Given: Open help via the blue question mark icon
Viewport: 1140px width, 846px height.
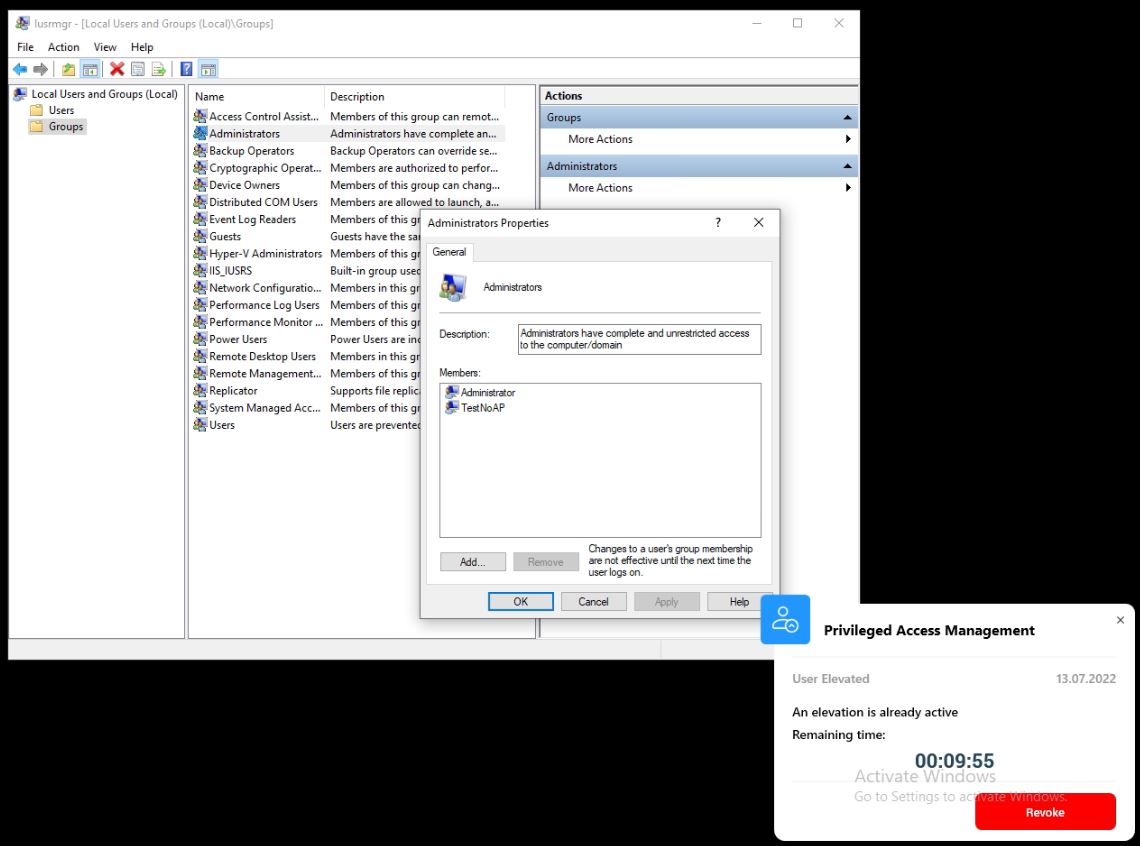Looking at the screenshot, I should (186, 69).
